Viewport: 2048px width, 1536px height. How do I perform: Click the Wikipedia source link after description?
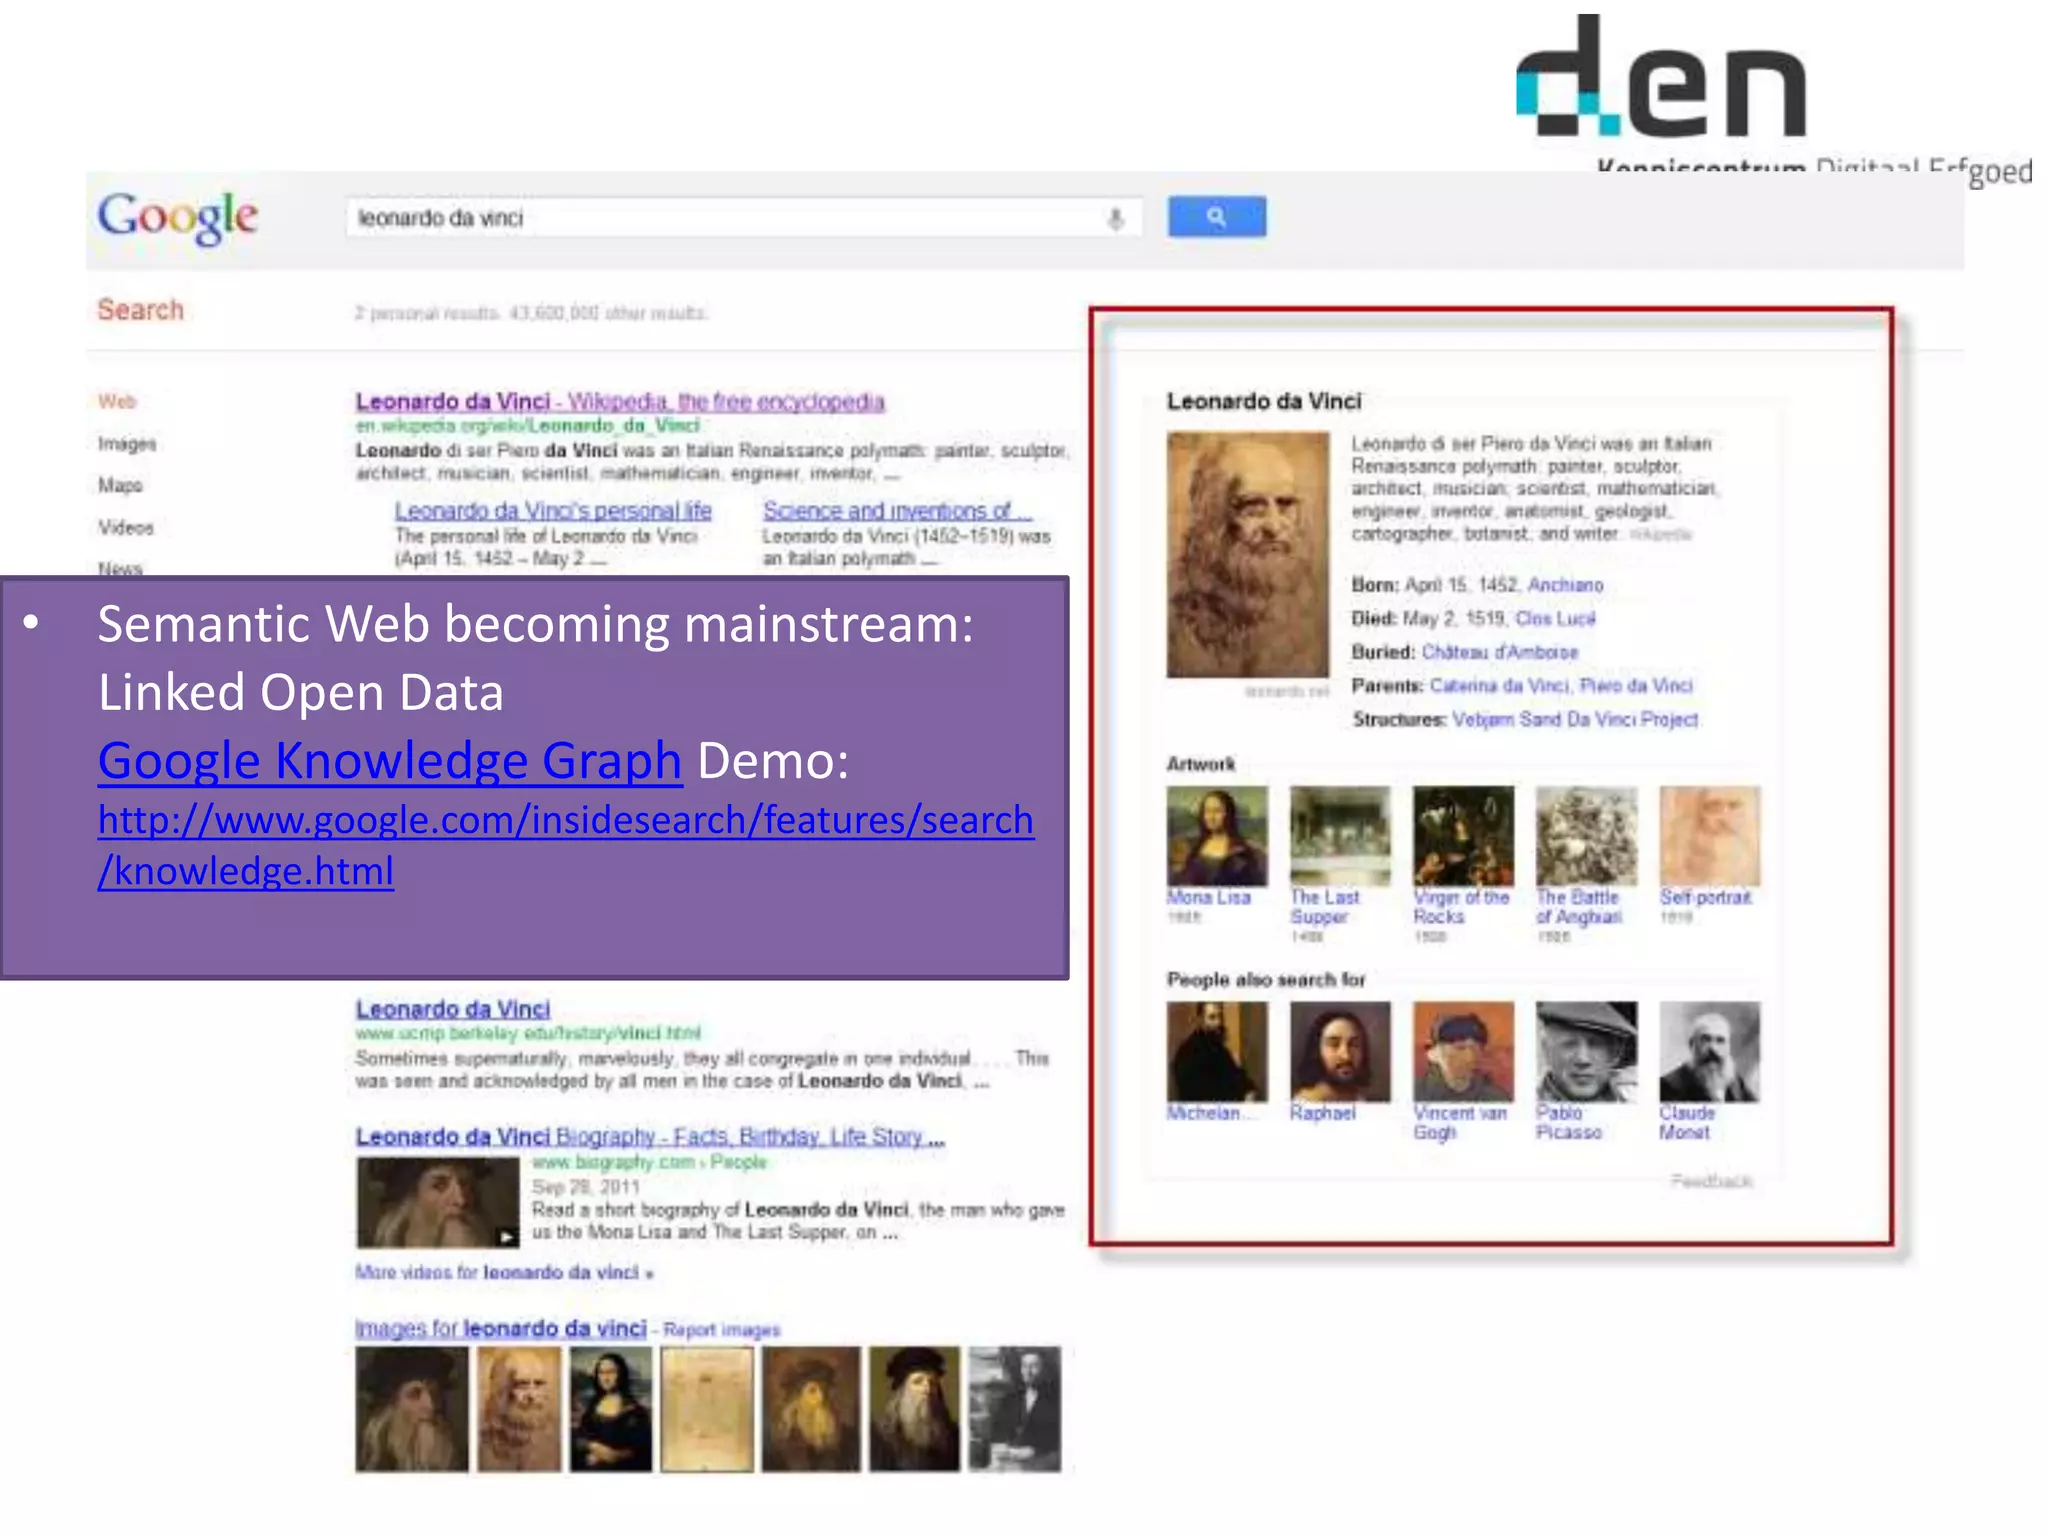pos(1660,535)
